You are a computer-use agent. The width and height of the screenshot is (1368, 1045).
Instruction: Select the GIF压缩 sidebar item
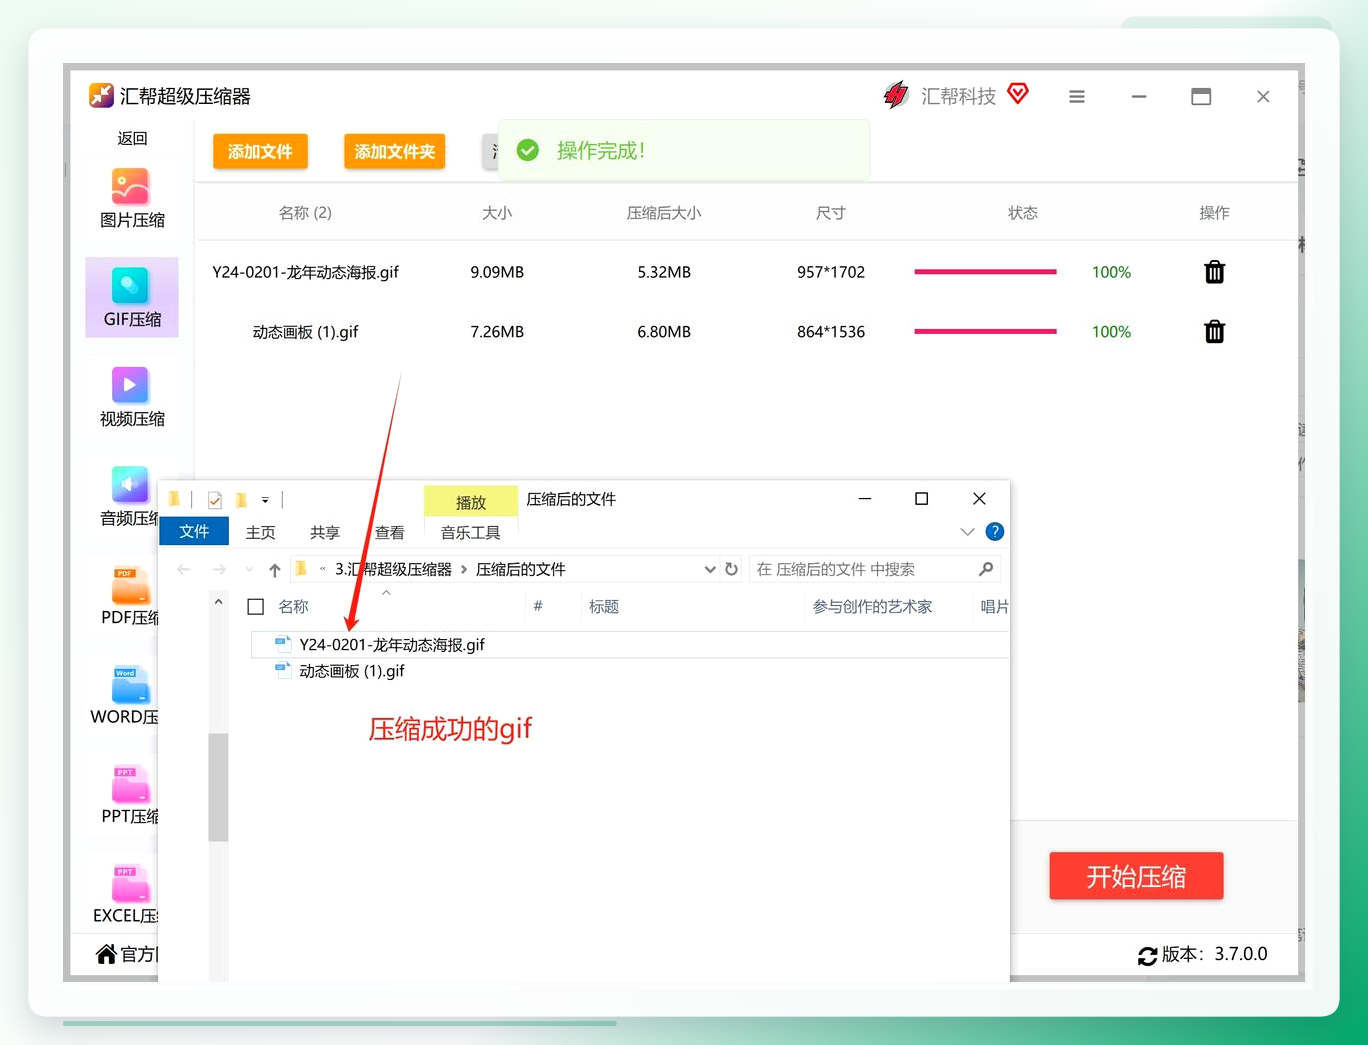[131, 297]
